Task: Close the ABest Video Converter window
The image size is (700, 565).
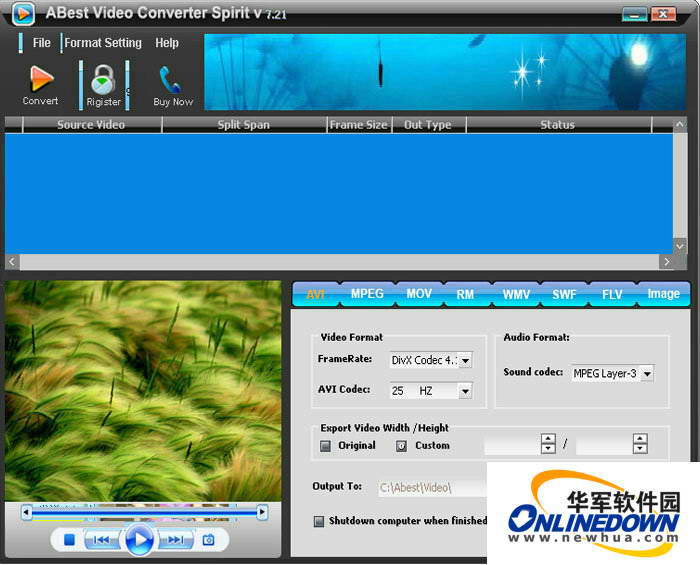Action: (x=663, y=15)
